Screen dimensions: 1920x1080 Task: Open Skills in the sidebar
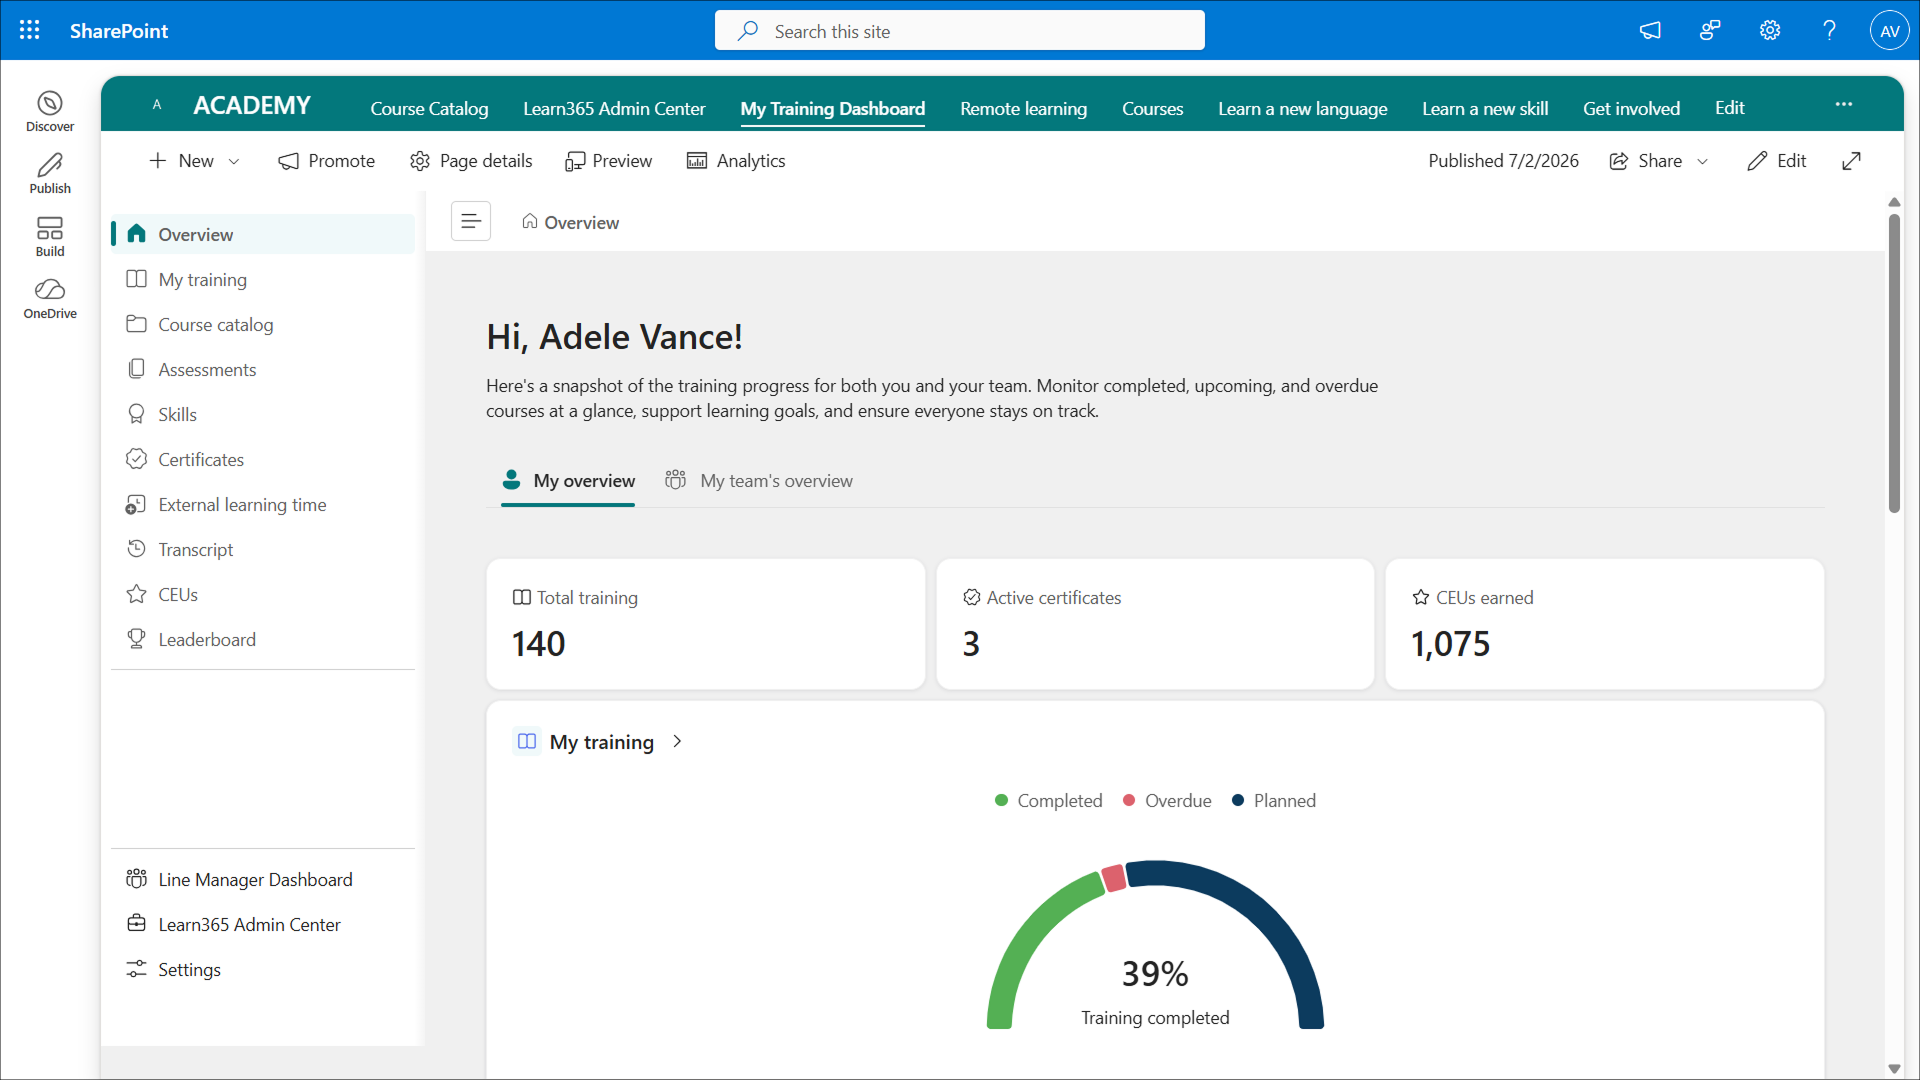coord(263,414)
